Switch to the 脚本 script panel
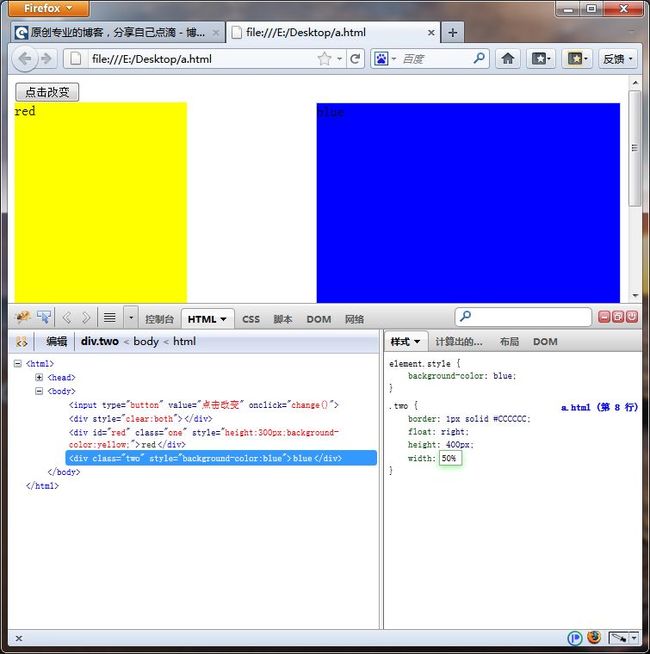Viewport: 650px width, 654px height. [283, 319]
